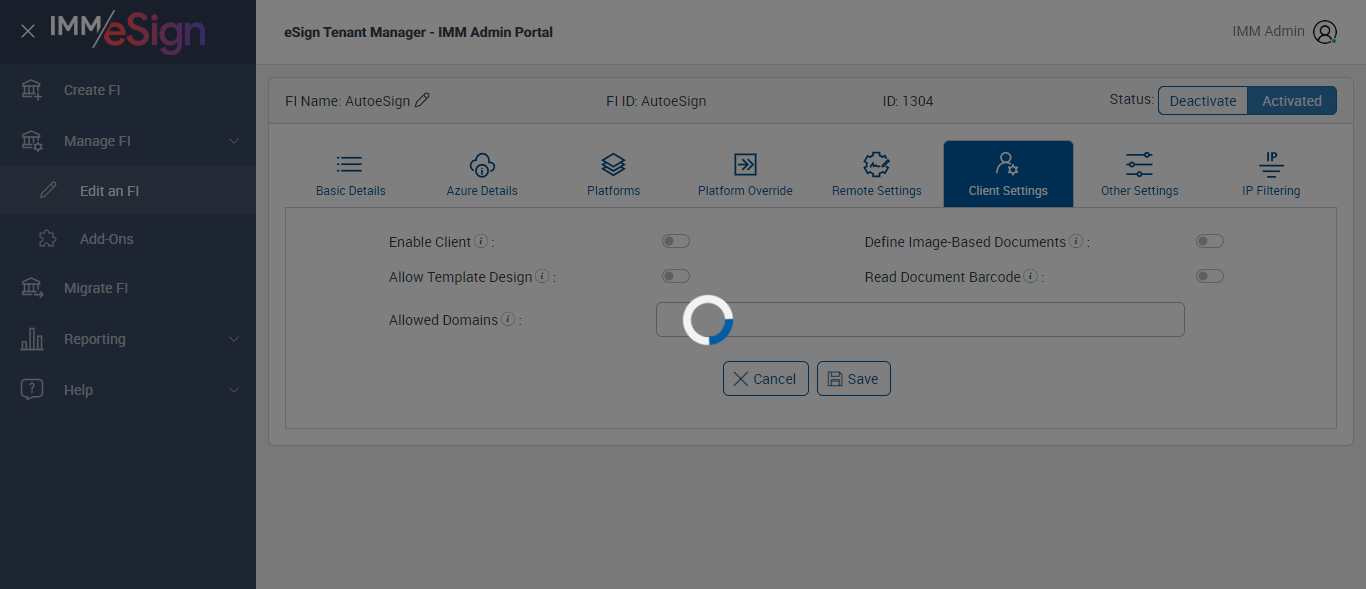This screenshot has height=589, width=1366.
Task: Open Migrate FI in sidebar
Action: (128, 288)
